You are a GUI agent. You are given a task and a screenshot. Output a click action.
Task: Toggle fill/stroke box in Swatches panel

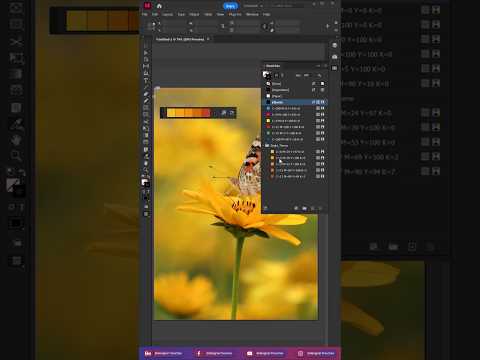pos(266,75)
